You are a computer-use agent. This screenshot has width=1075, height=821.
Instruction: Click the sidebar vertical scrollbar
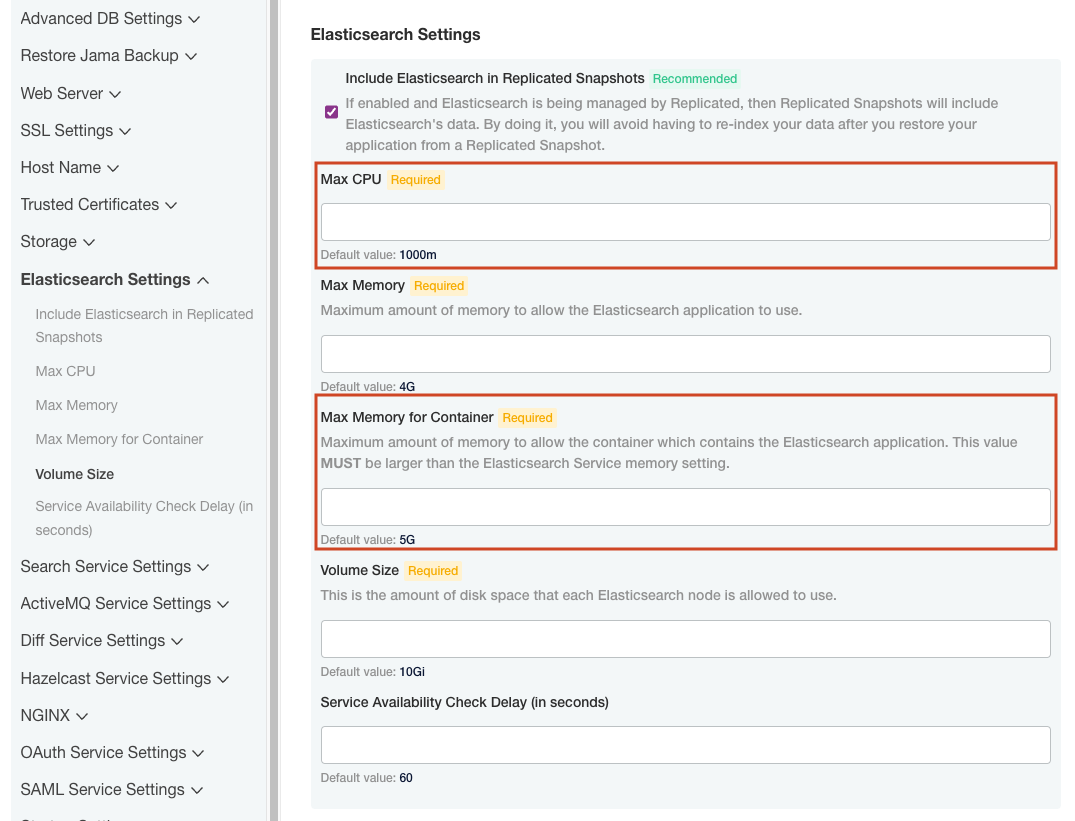pos(274,410)
